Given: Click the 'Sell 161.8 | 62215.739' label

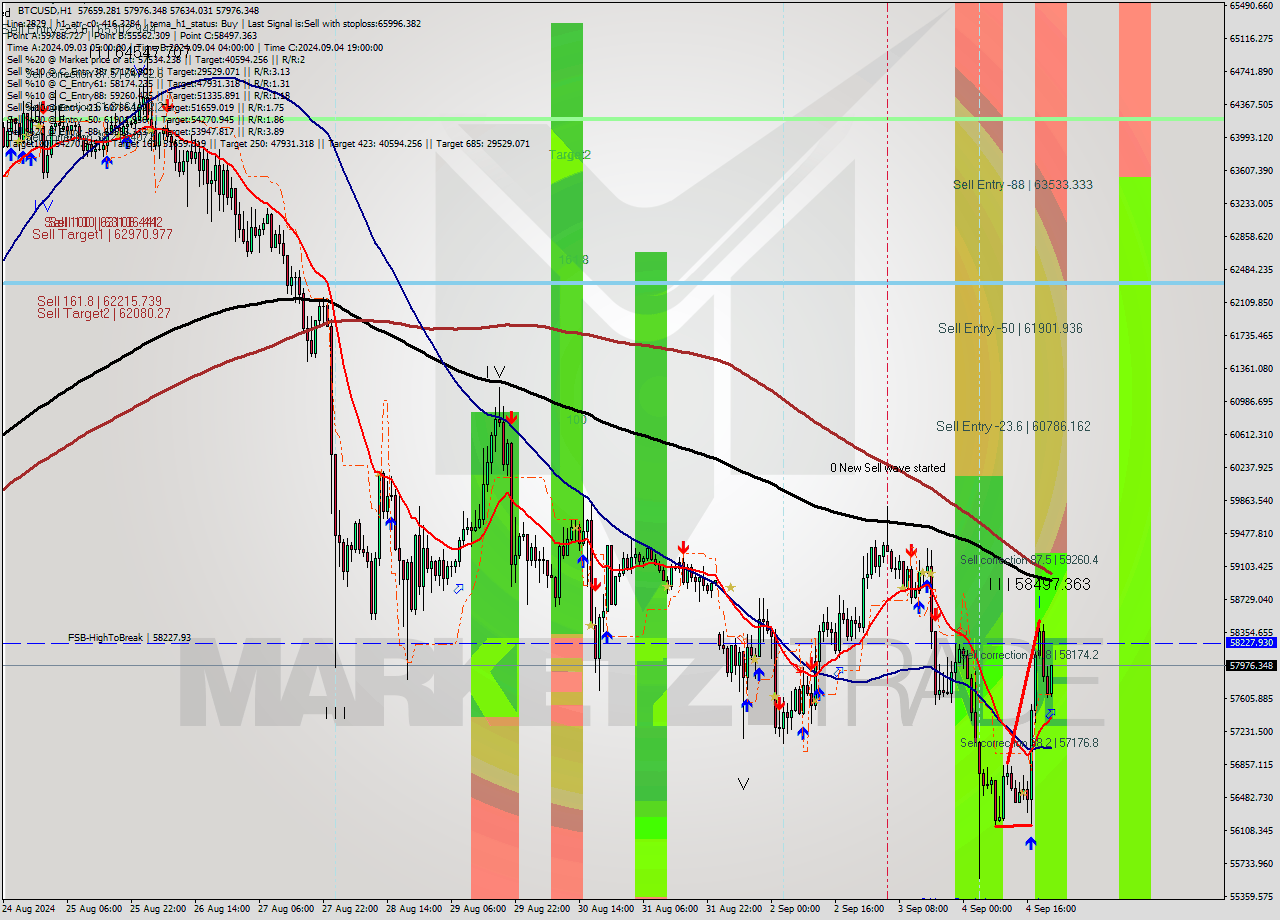Looking at the screenshot, I should click(x=99, y=301).
